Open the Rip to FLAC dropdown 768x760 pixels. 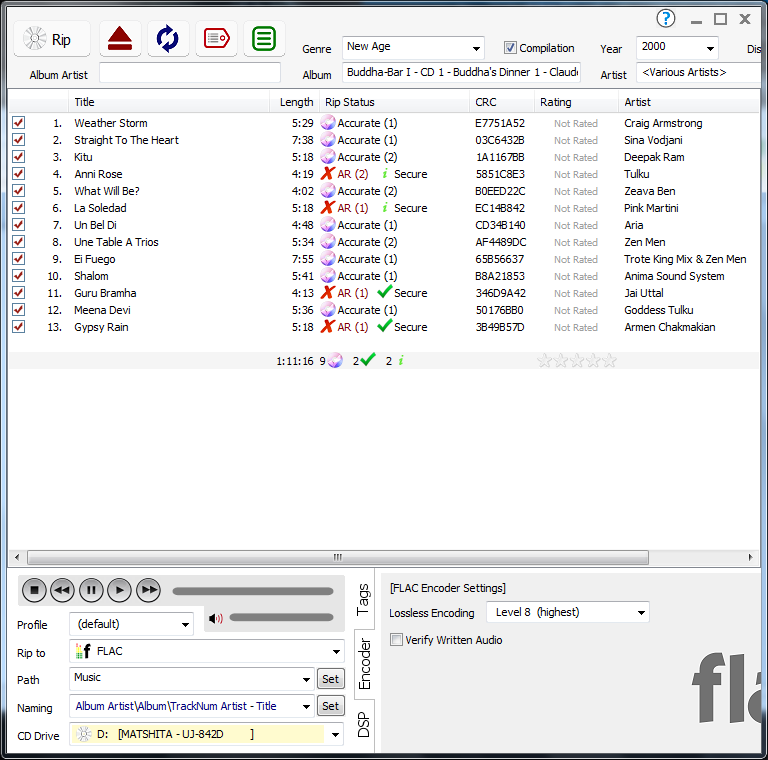(335, 652)
